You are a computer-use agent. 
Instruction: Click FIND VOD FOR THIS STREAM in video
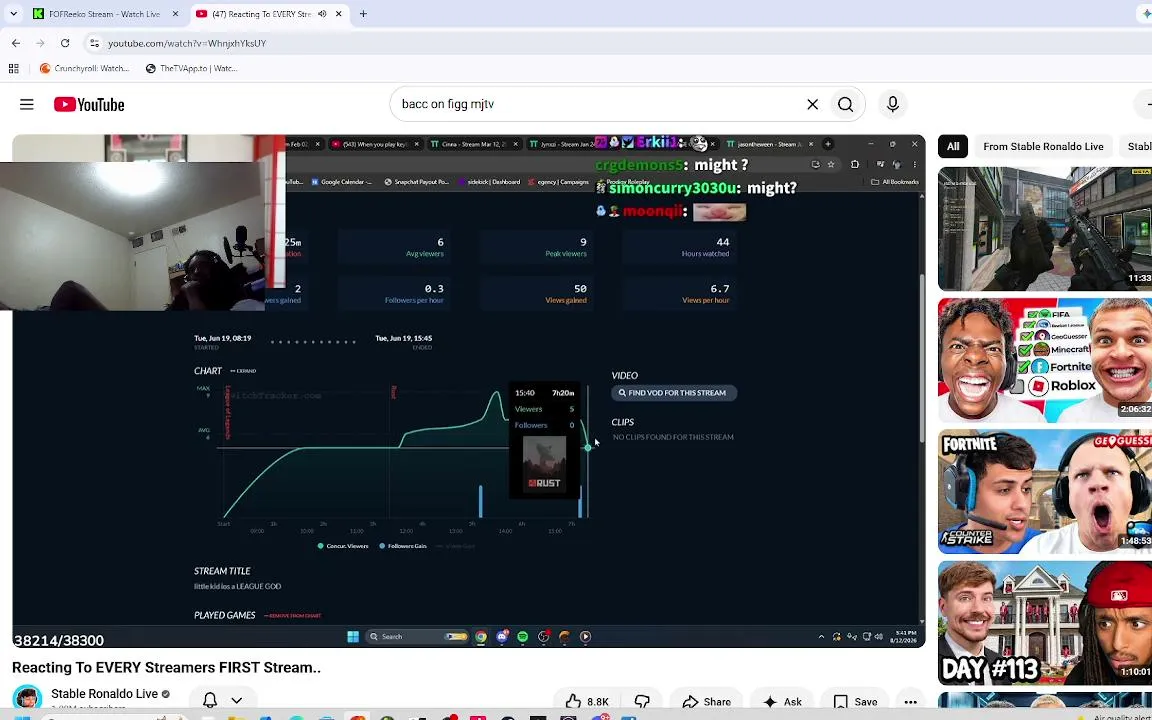tap(674, 393)
